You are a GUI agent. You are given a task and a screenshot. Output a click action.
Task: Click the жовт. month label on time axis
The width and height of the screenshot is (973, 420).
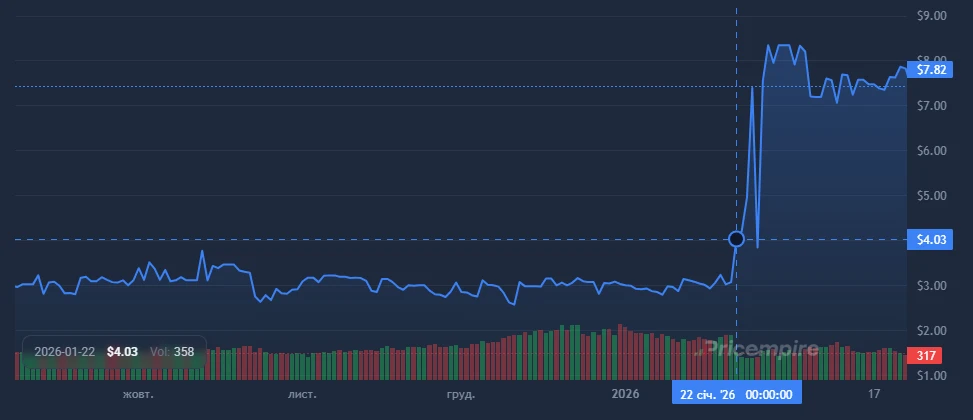click(x=138, y=394)
